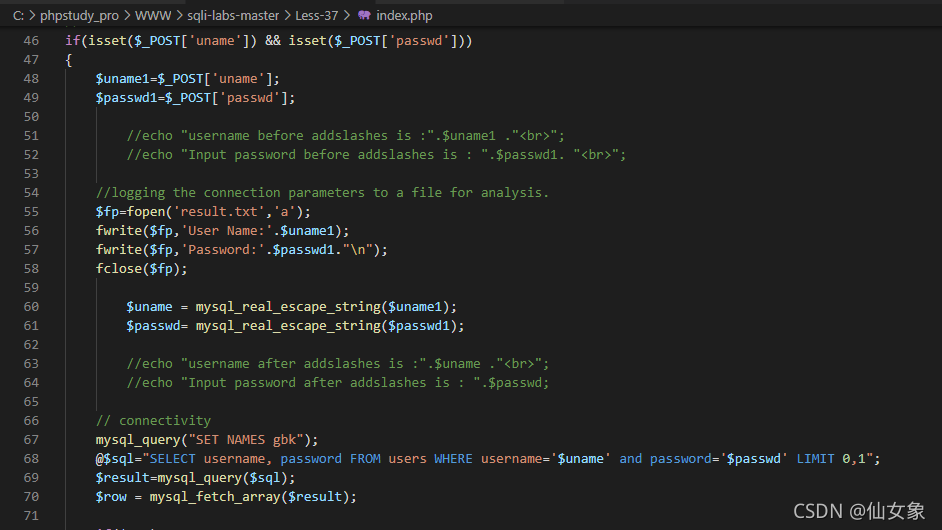Screen dimensions: 942x530
Task: Click 'User Name:' string in fwrite
Action: [226, 231]
